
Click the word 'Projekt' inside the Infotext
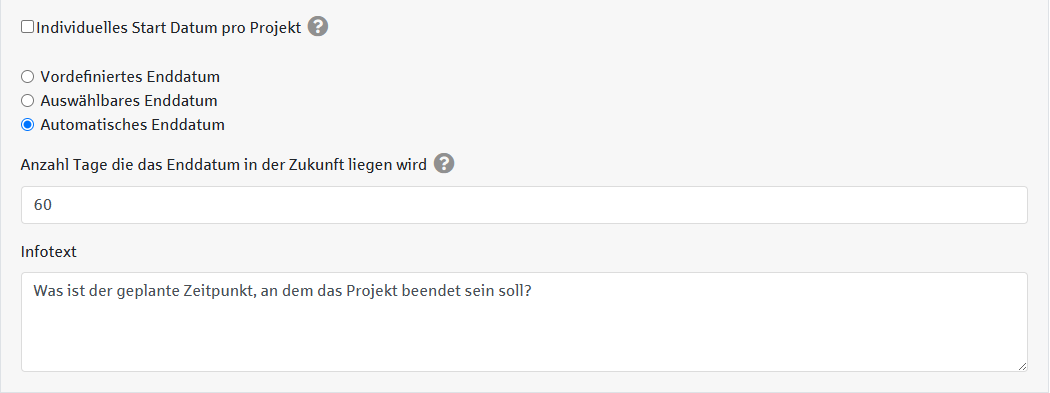(374, 292)
